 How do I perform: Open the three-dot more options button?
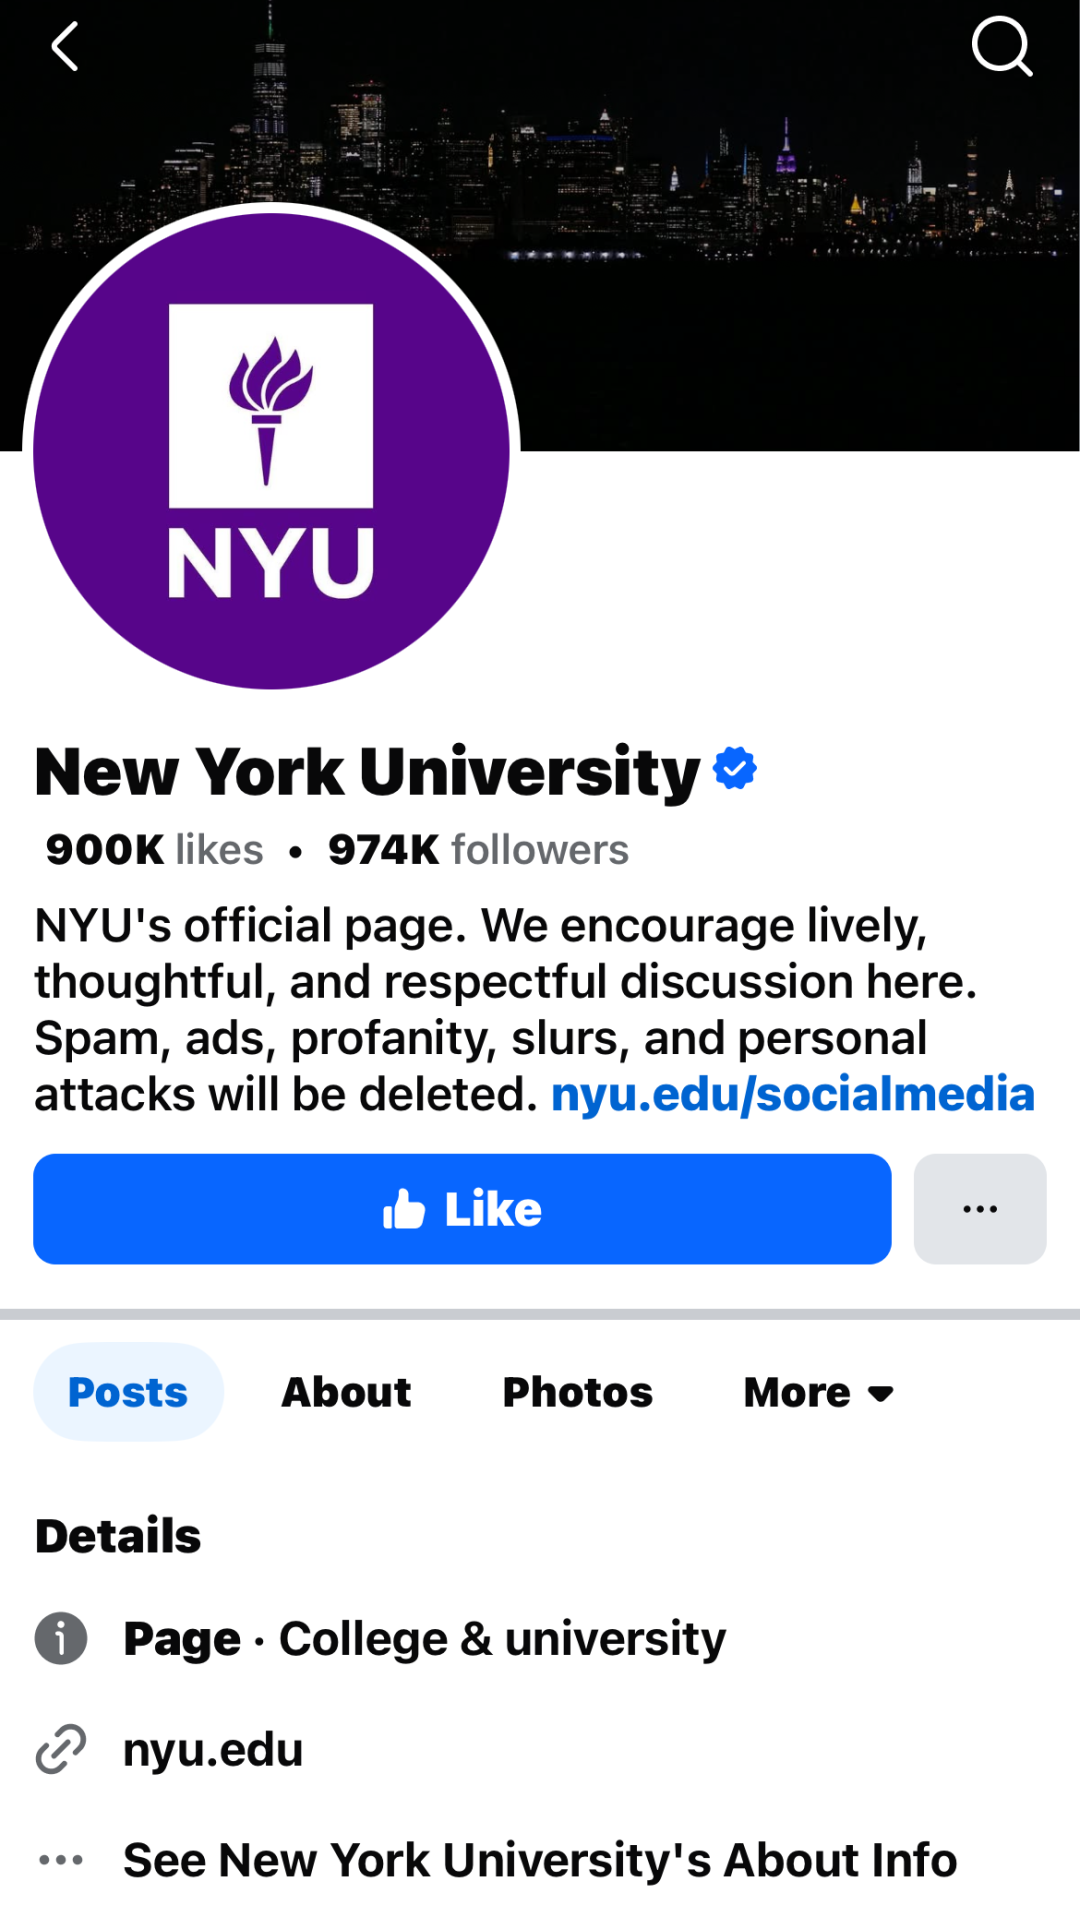point(980,1209)
